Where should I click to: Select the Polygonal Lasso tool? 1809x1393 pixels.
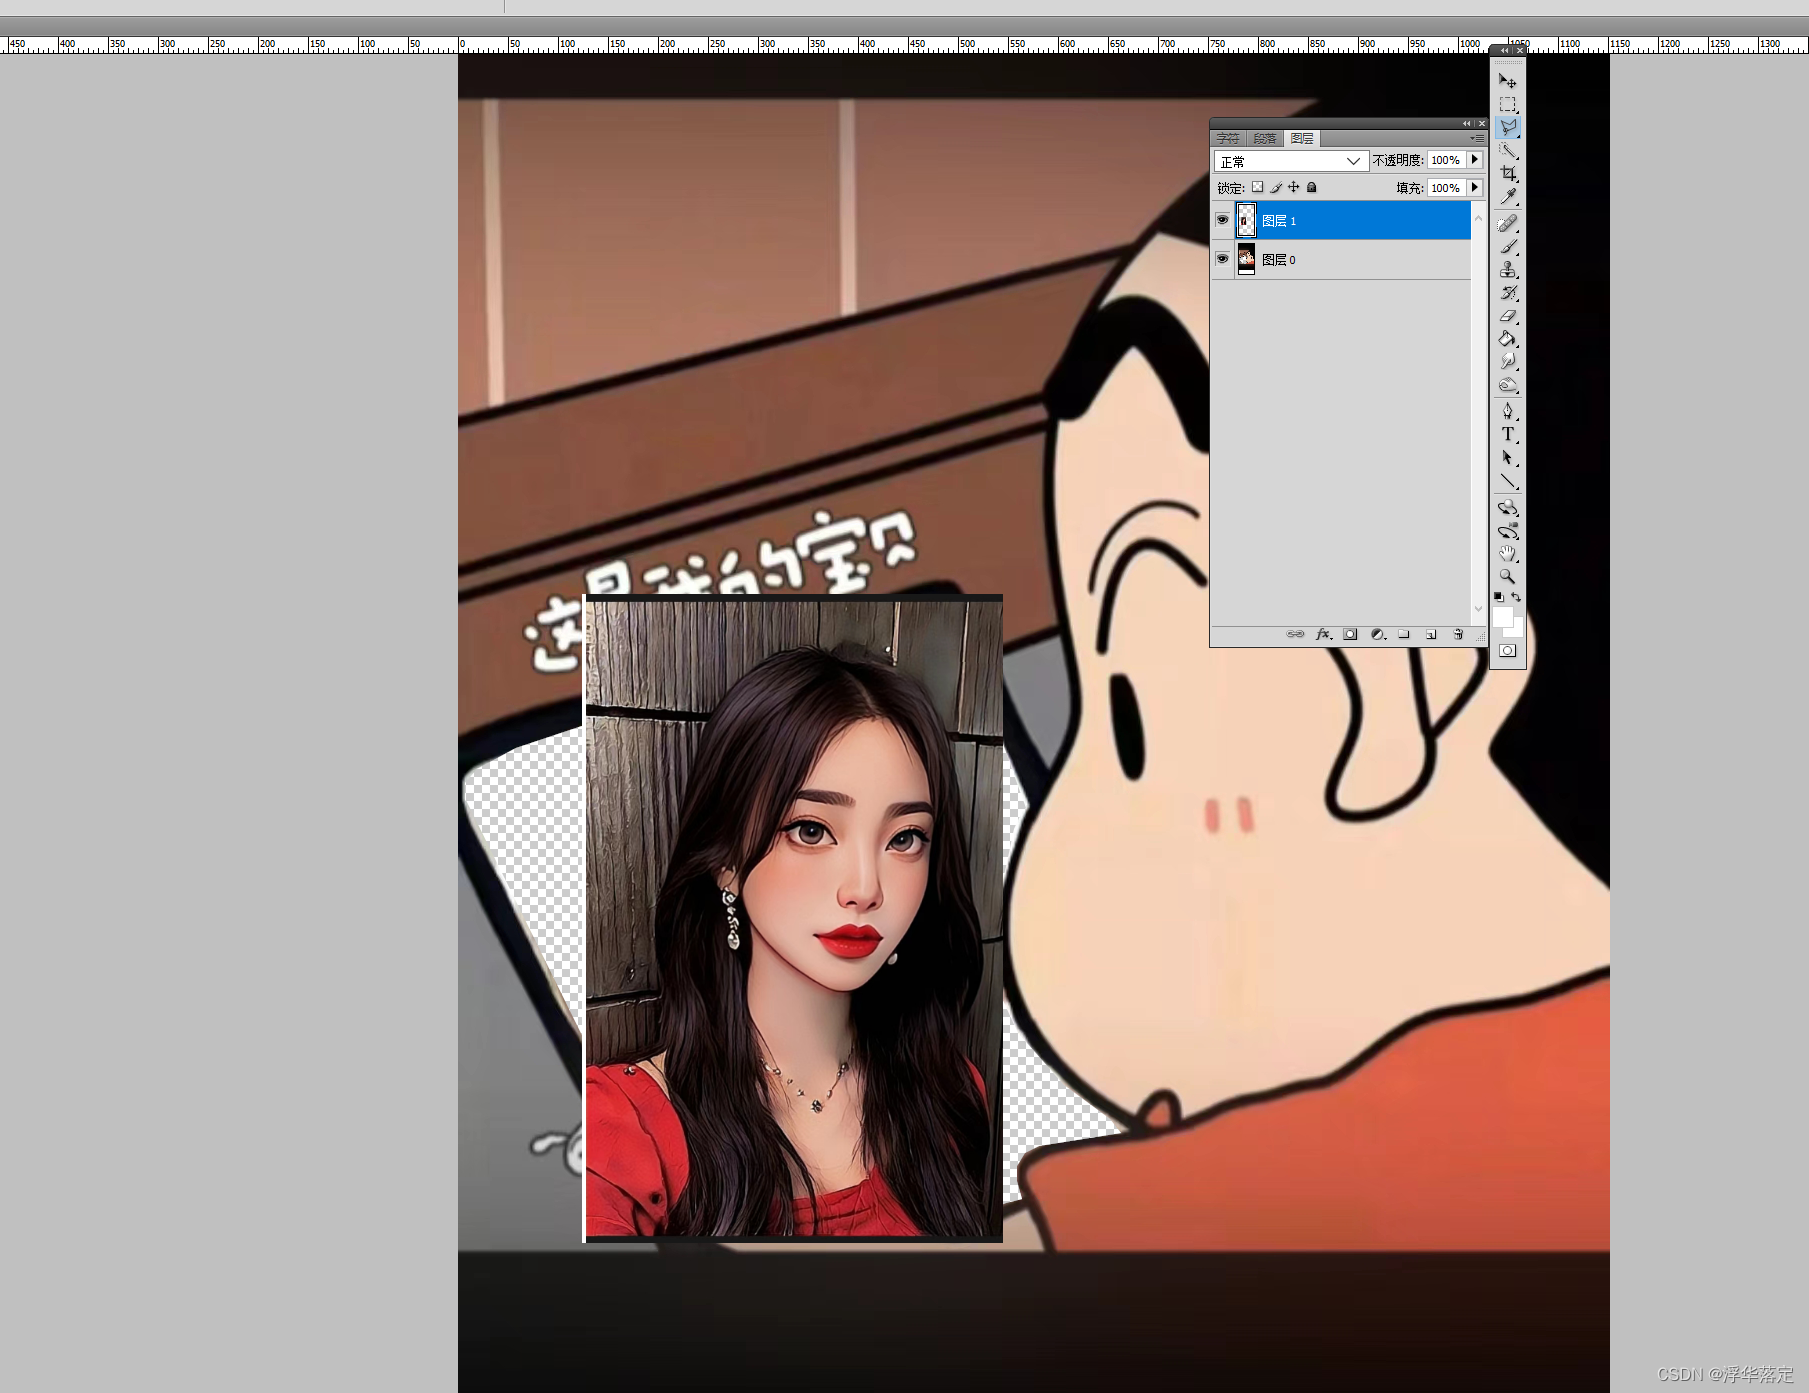click(1508, 127)
